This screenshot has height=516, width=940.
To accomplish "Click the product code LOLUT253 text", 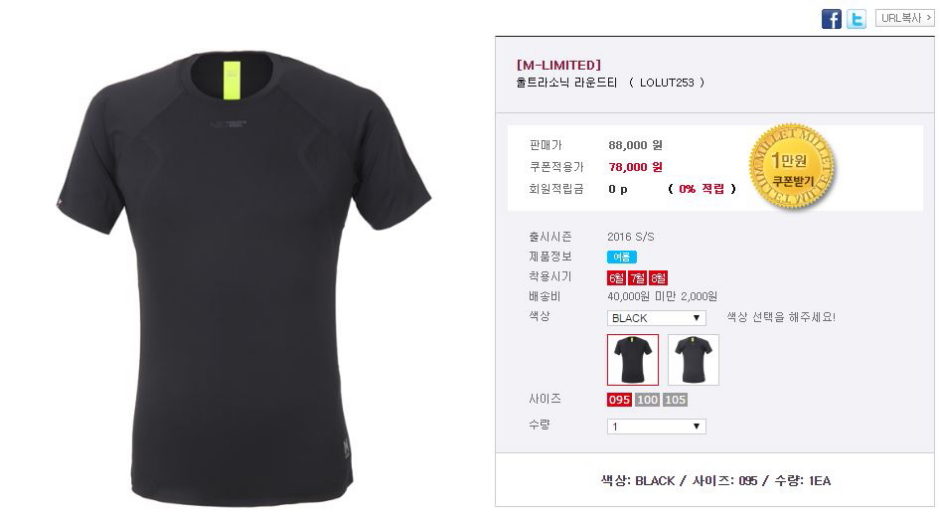I will coord(667,83).
